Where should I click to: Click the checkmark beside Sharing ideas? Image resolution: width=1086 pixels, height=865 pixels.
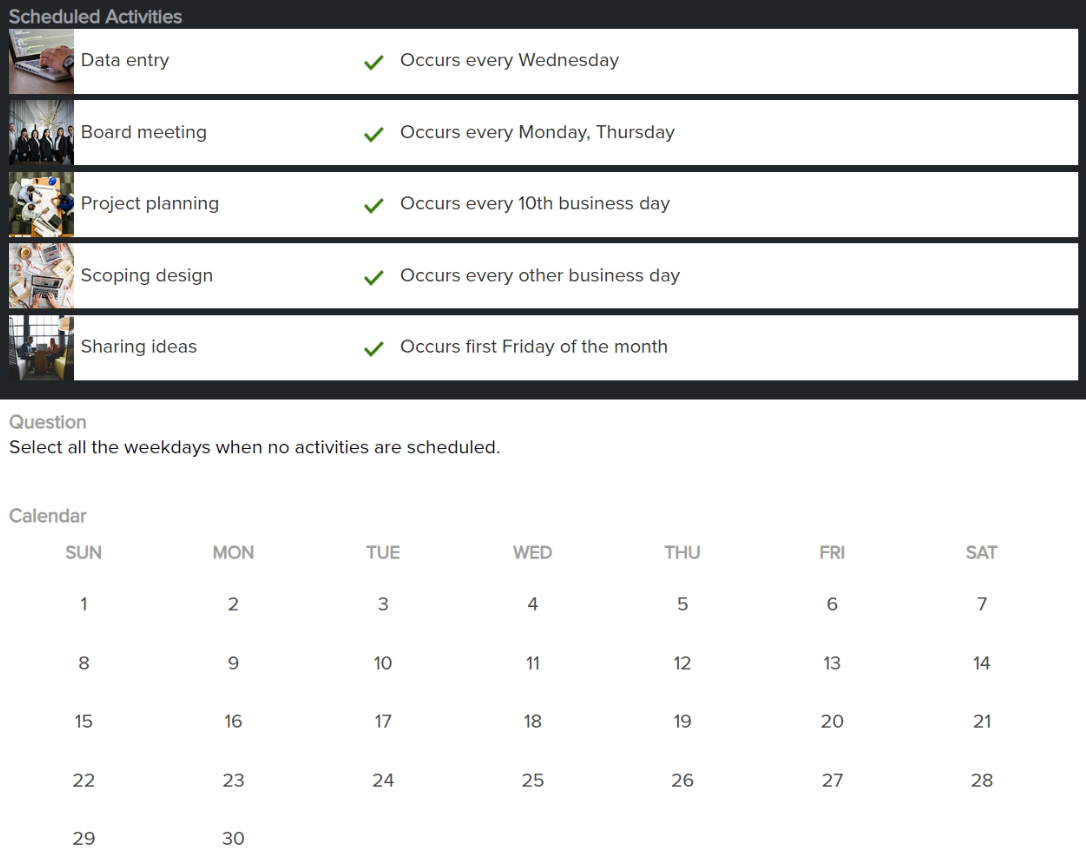coord(373,348)
